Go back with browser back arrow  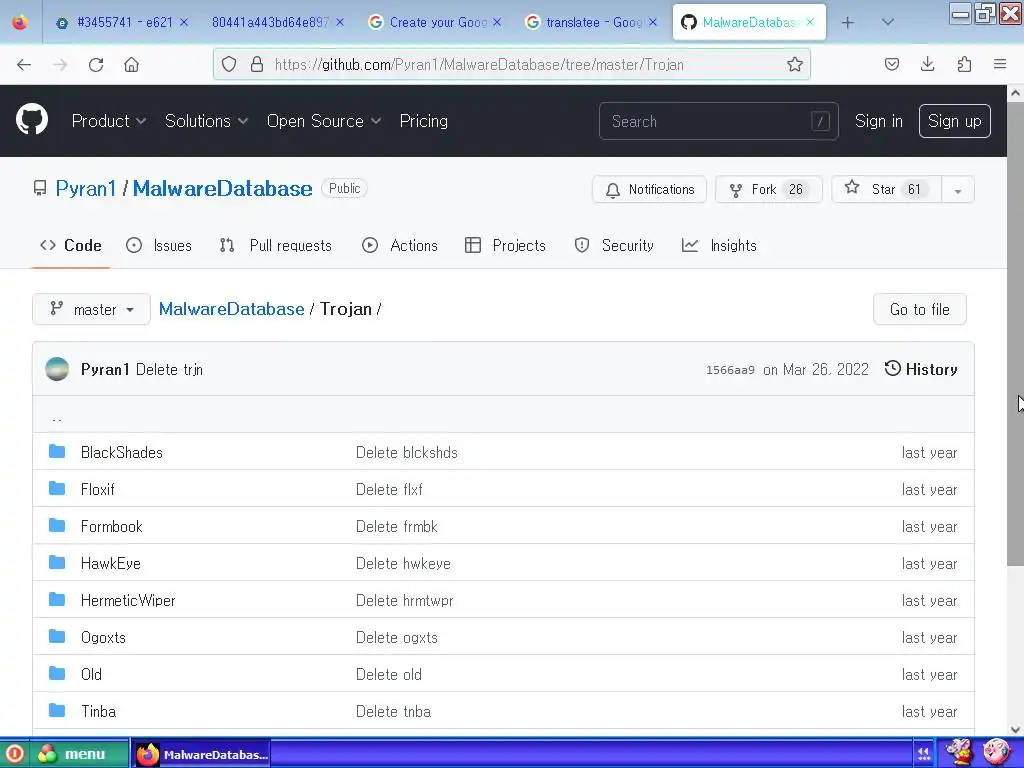click(x=24, y=65)
